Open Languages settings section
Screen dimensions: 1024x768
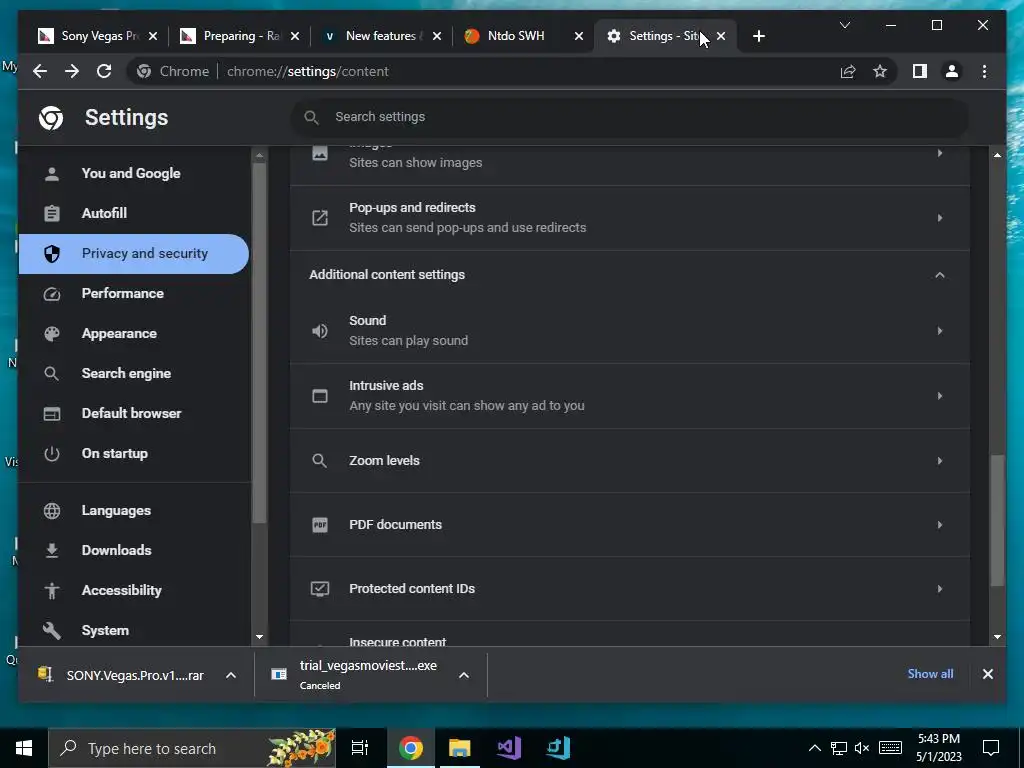[134, 511]
